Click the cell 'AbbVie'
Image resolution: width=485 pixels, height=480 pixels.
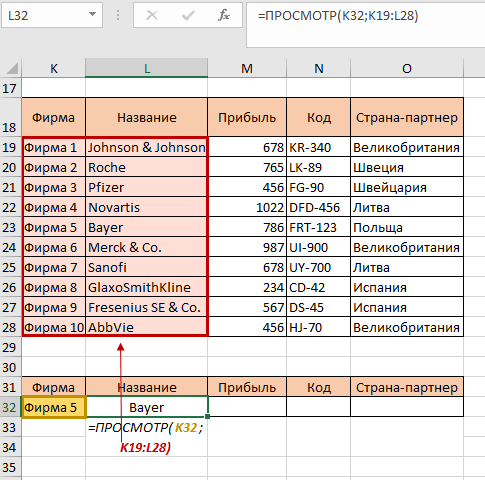coord(147,327)
